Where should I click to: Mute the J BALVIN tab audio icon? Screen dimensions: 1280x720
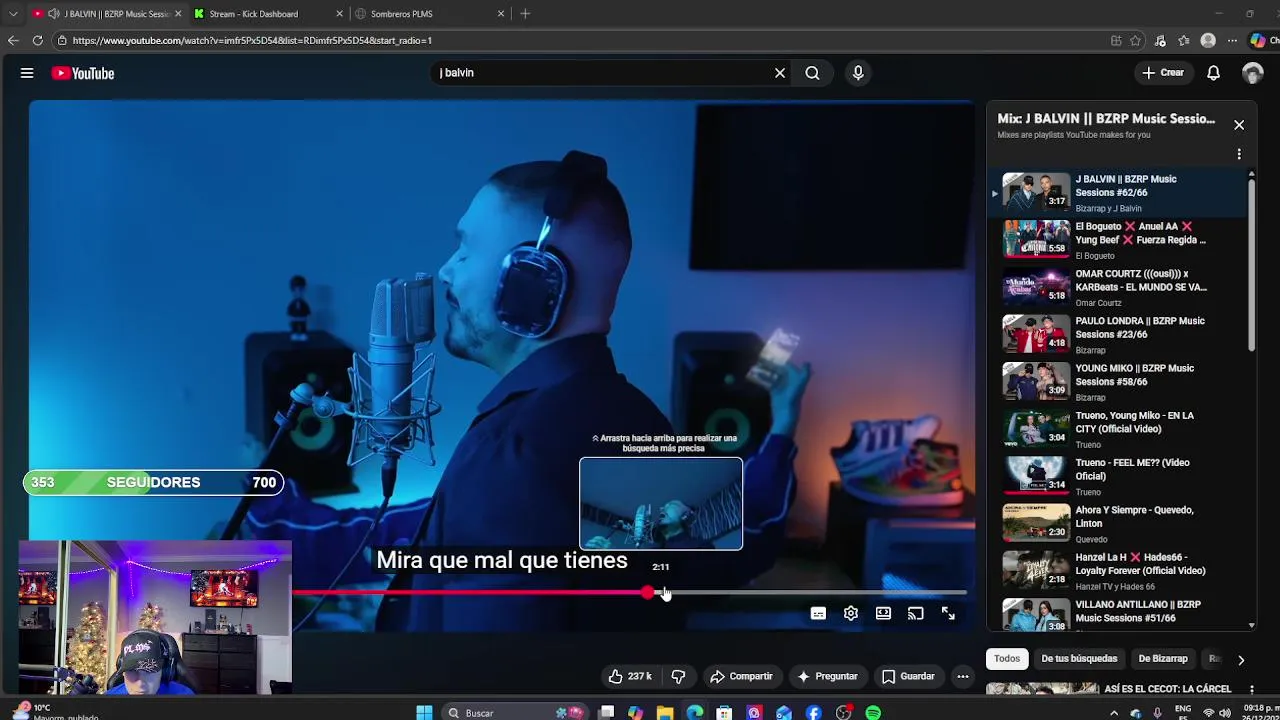[x=53, y=14]
